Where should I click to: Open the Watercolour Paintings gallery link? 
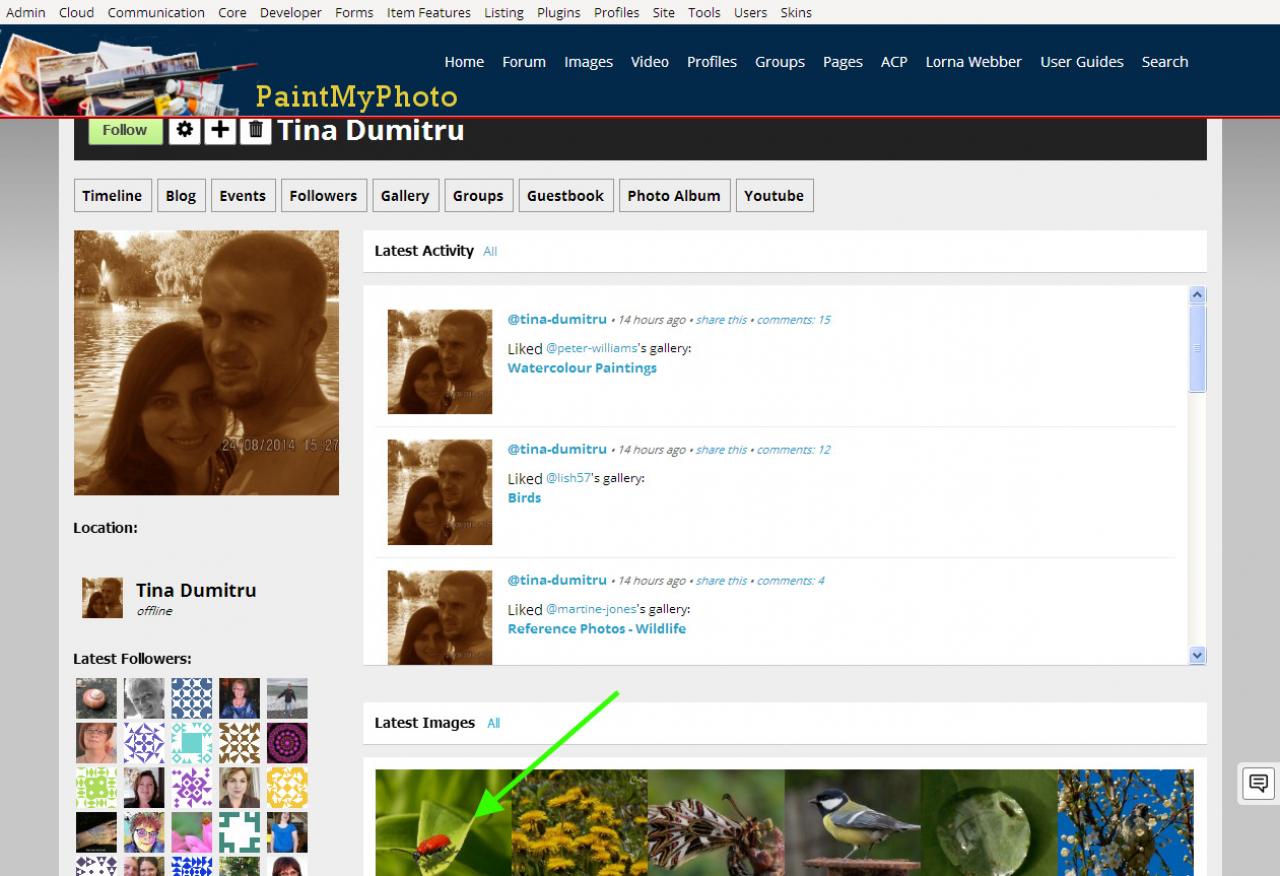[582, 368]
